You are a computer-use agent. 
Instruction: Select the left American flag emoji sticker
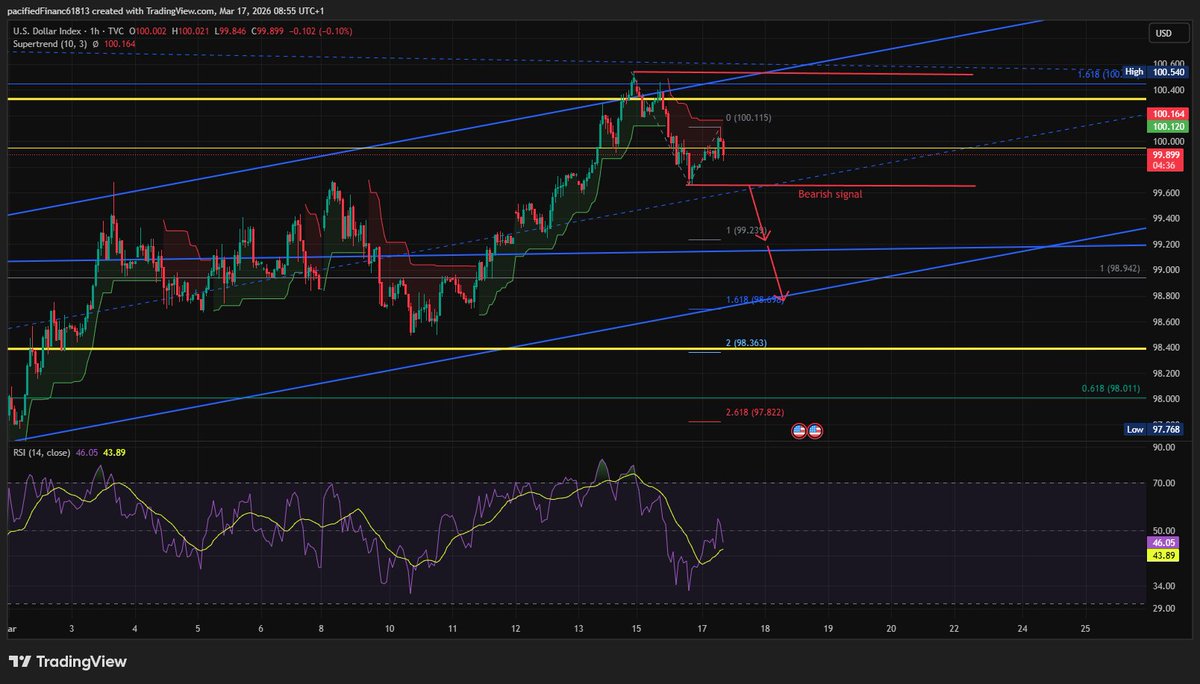797,430
